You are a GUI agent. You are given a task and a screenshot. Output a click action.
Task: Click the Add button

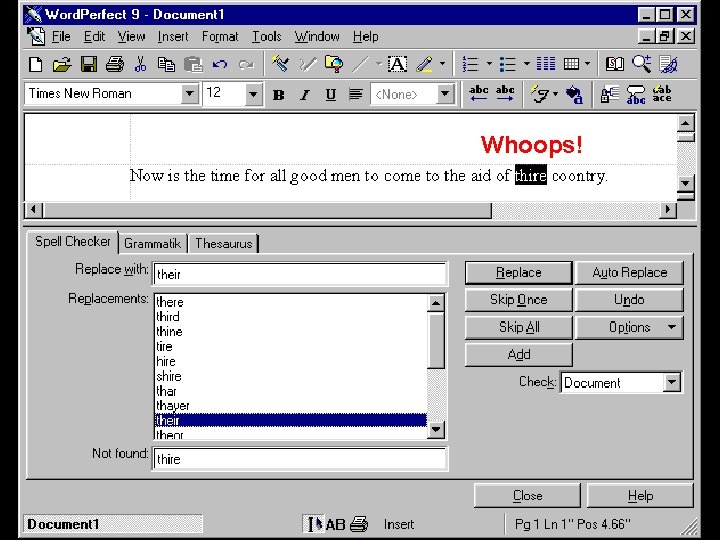(x=518, y=354)
